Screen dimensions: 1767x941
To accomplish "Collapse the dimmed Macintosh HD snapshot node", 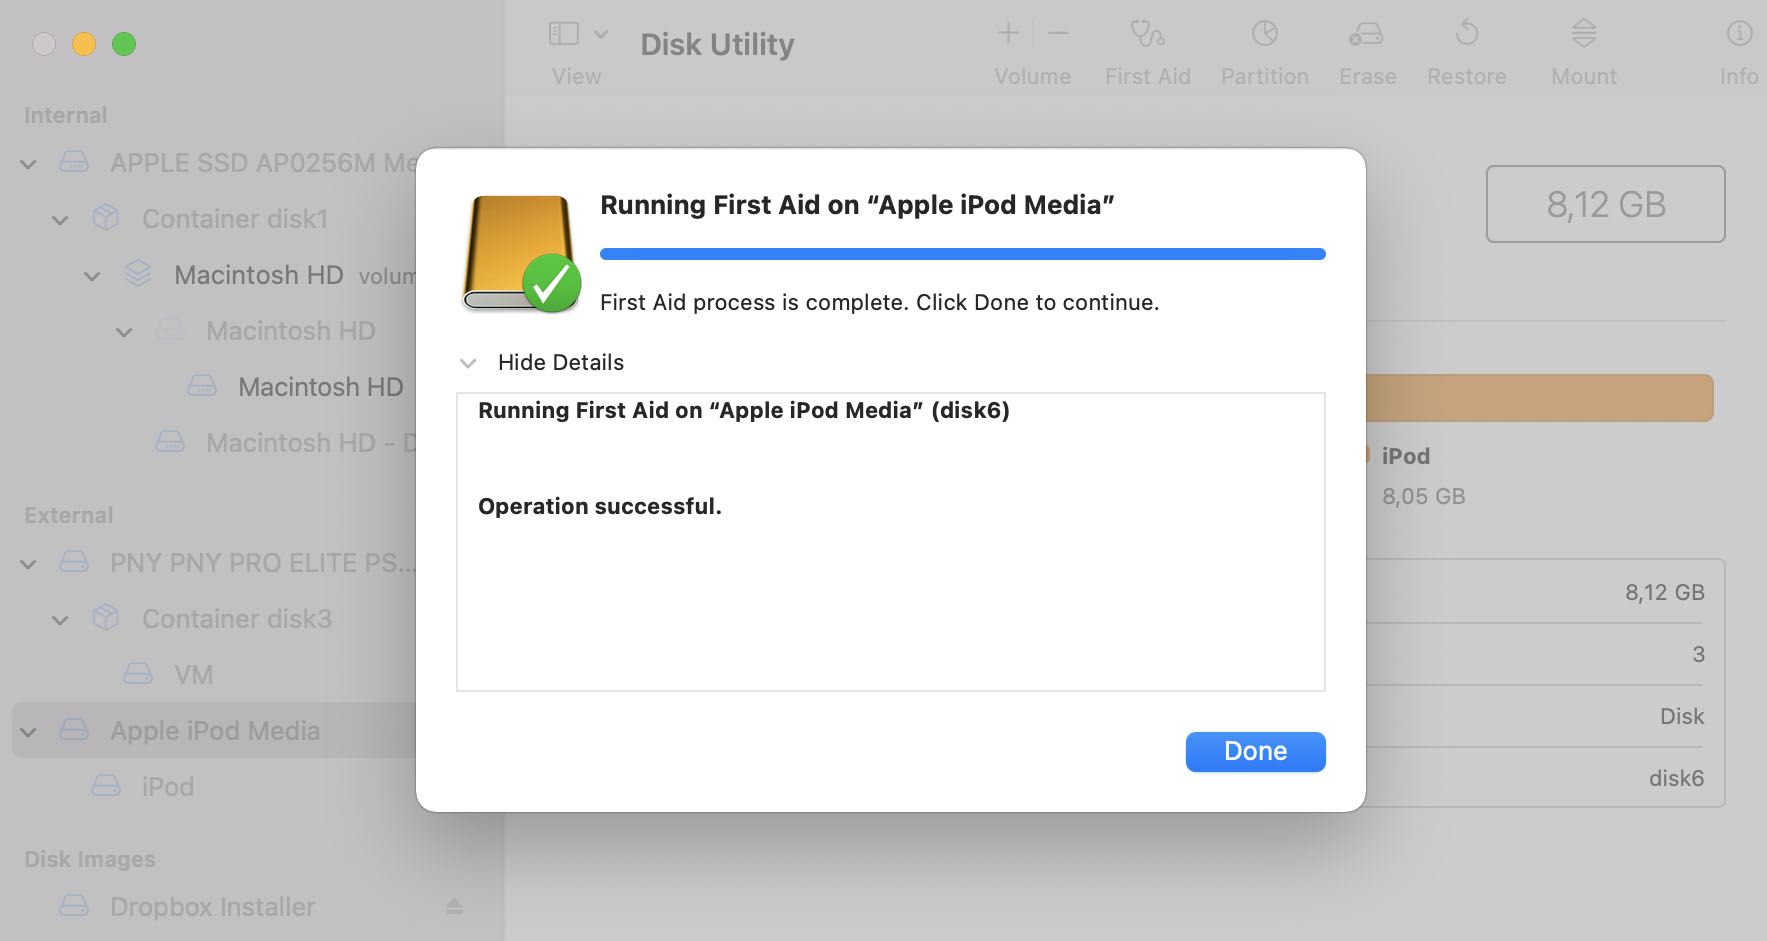I will pyautogui.click(x=124, y=332).
